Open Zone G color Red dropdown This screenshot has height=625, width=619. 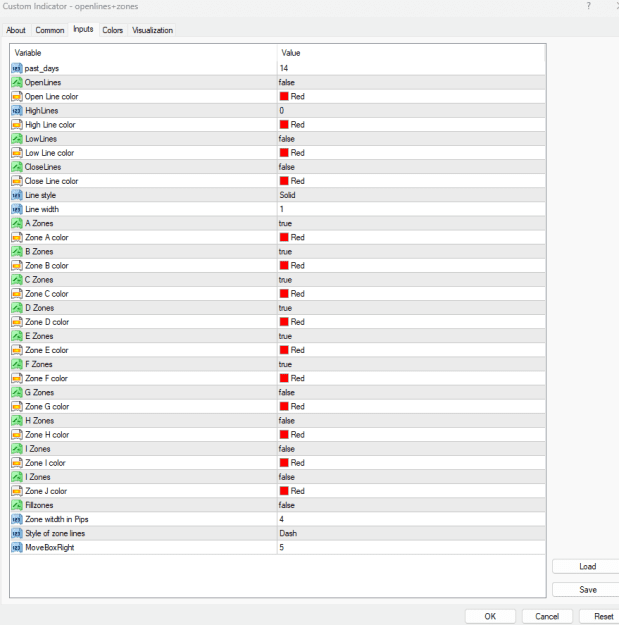coord(411,407)
